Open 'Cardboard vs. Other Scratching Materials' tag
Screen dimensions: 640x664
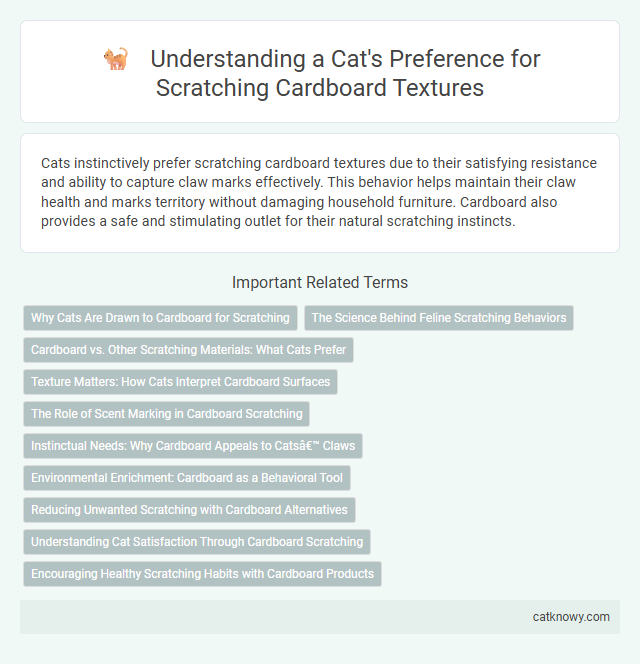tap(188, 350)
